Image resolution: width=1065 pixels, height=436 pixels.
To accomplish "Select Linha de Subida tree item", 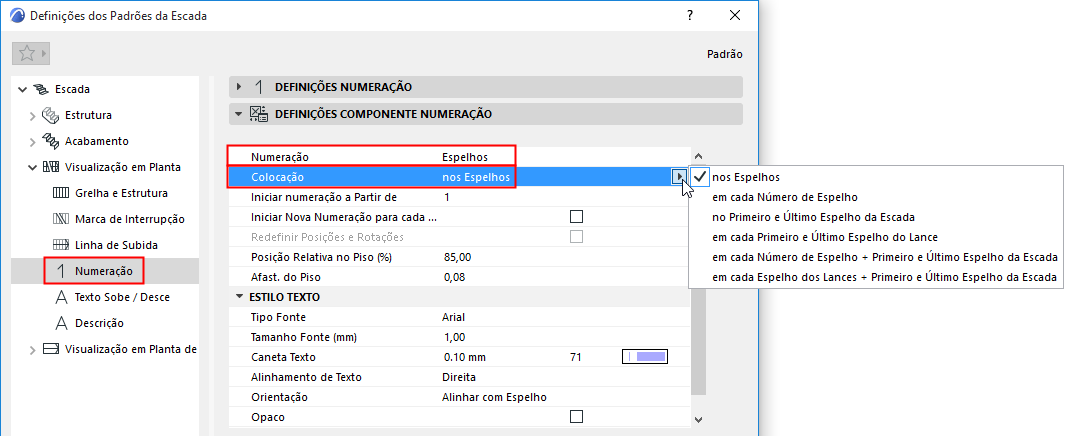I will coord(117,244).
